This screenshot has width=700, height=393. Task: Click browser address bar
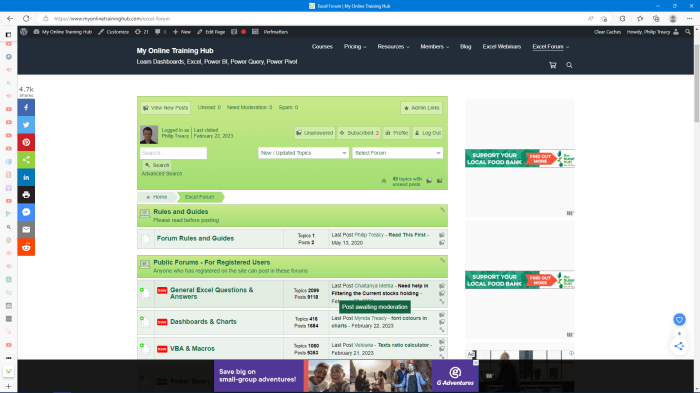[x=312, y=19]
